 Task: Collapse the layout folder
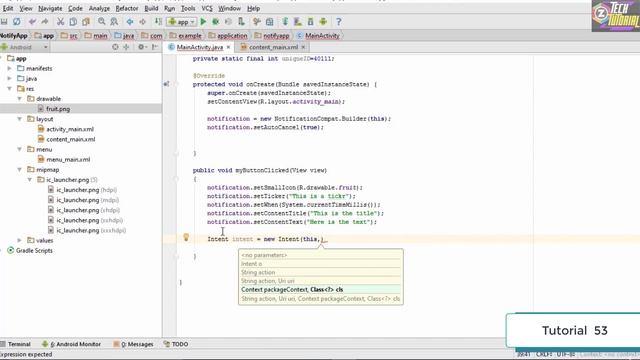tap(19, 119)
